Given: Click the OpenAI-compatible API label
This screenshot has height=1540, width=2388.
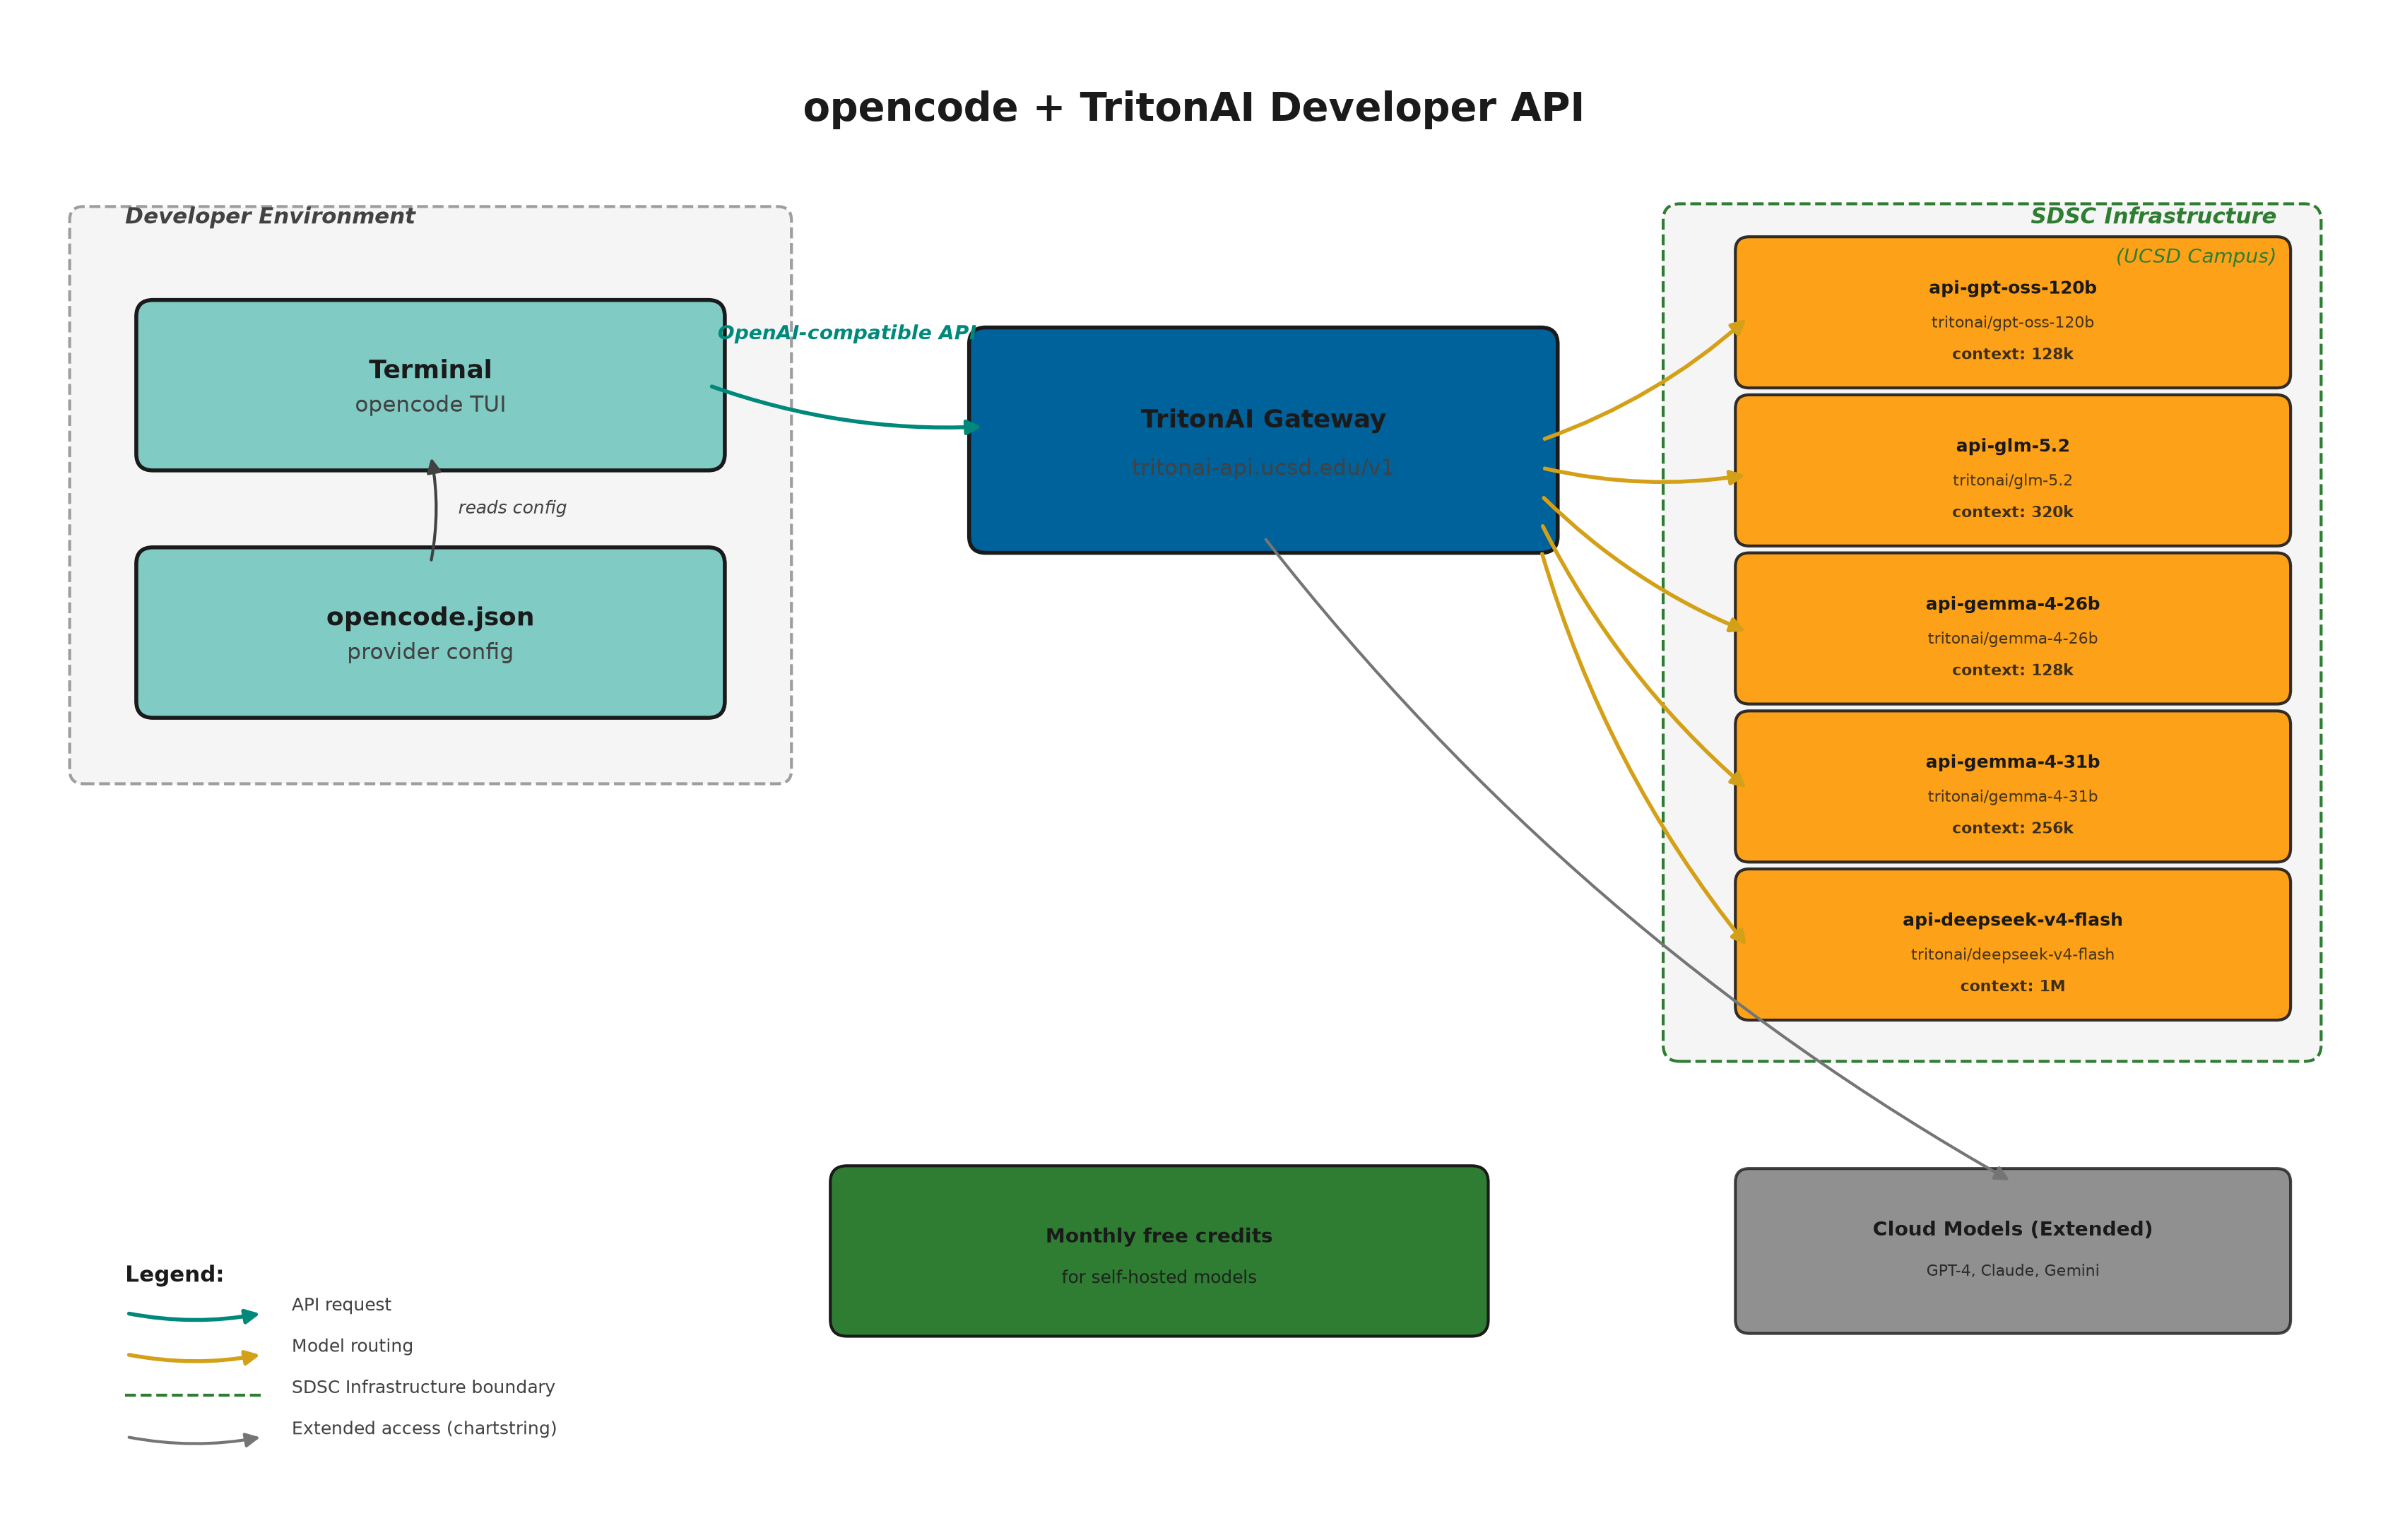Looking at the screenshot, I should click(x=847, y=333).
